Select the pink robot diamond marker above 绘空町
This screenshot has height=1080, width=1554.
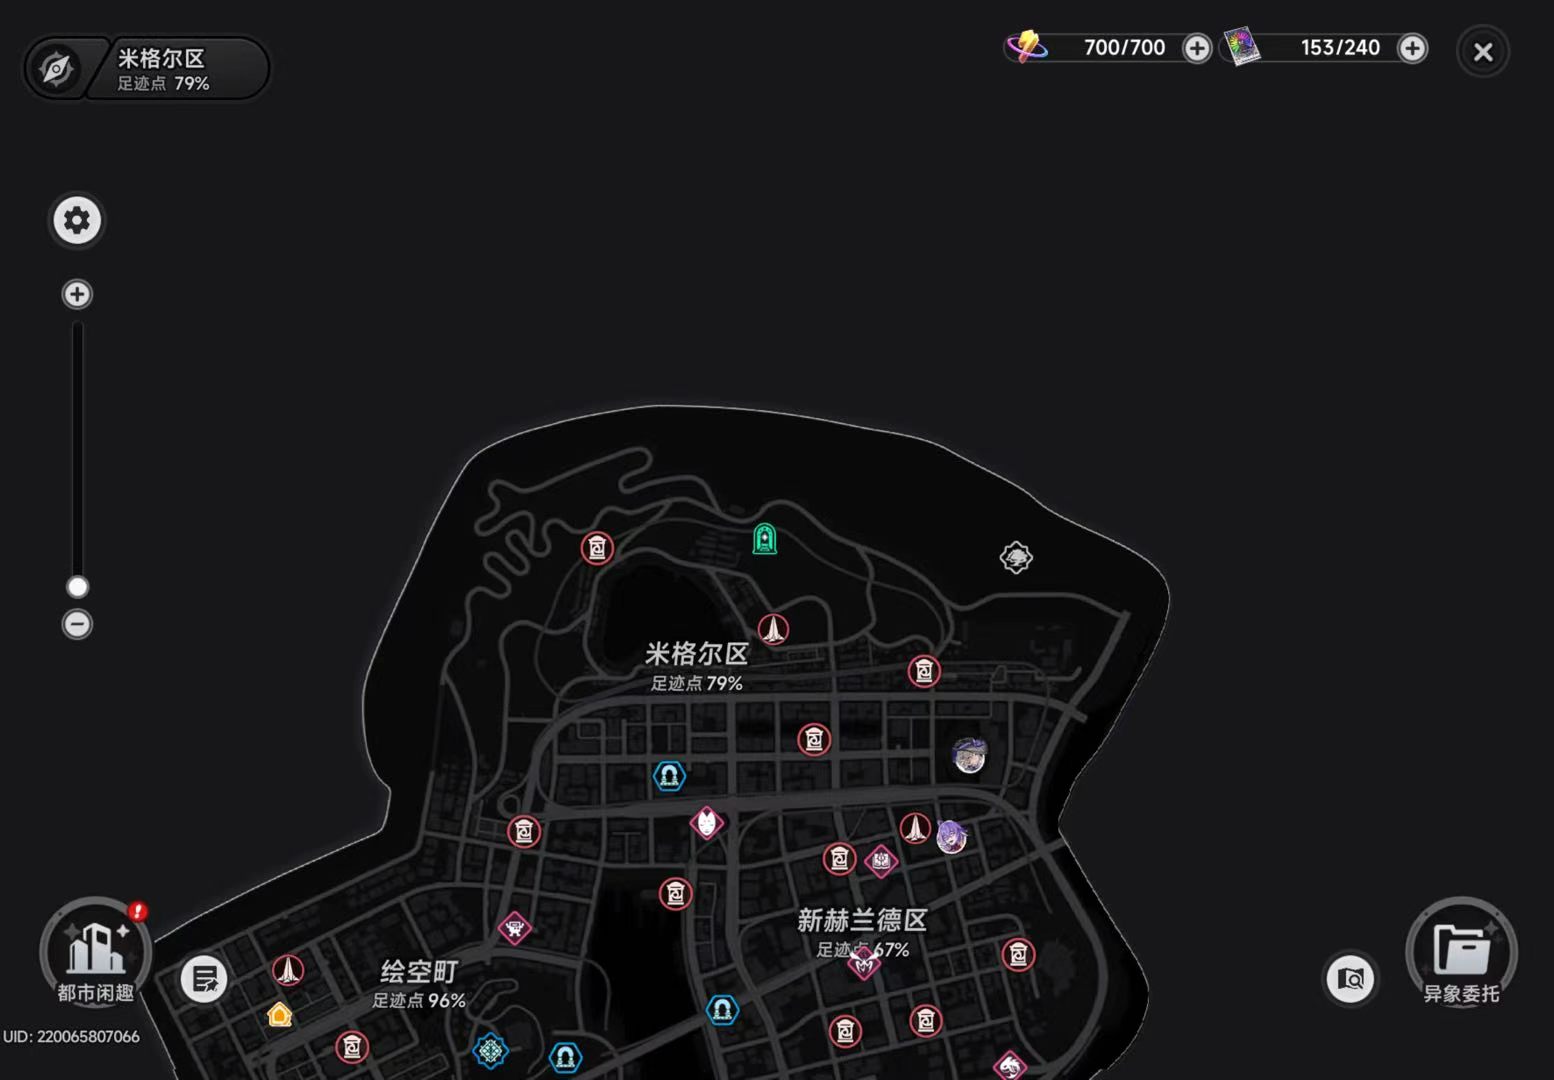[x=515, y=928]
